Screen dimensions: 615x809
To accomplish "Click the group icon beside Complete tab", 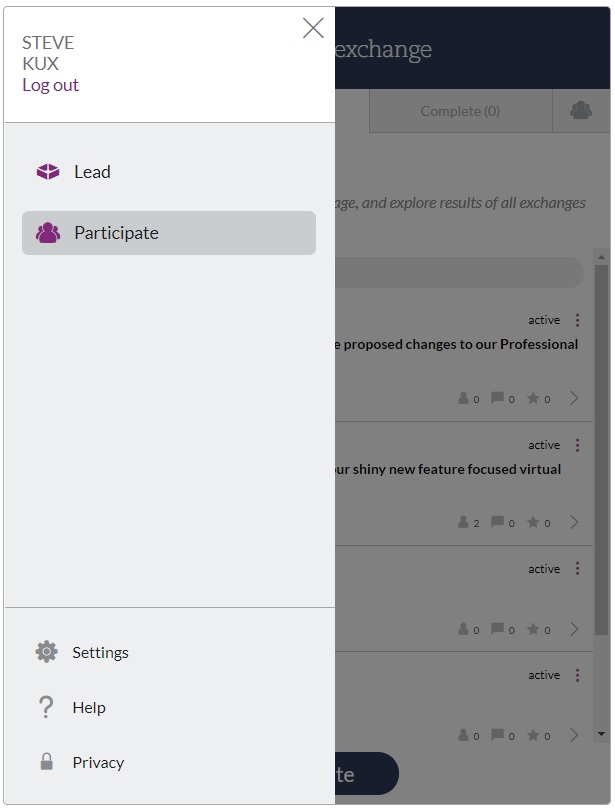I will point(581,110).
